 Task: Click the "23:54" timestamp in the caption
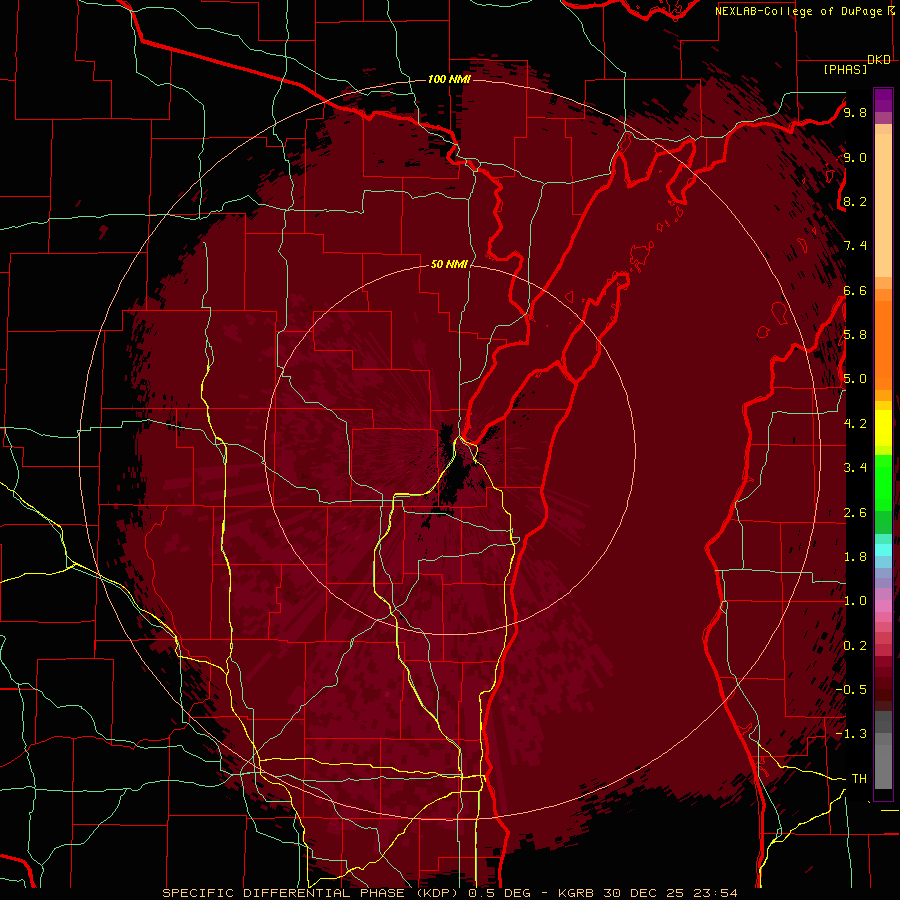716,893
